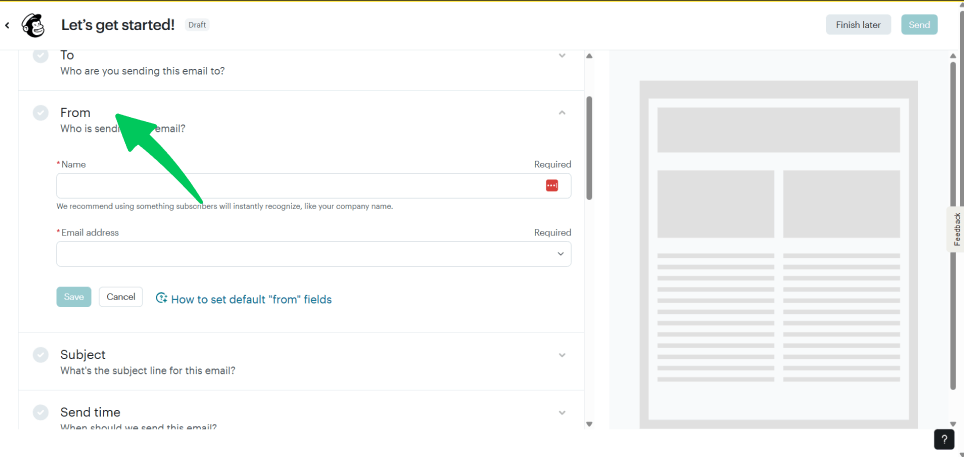The width and height of the screenshot is (964, 457).
Task: Click the From section check circle
Action: pos(41,113)
